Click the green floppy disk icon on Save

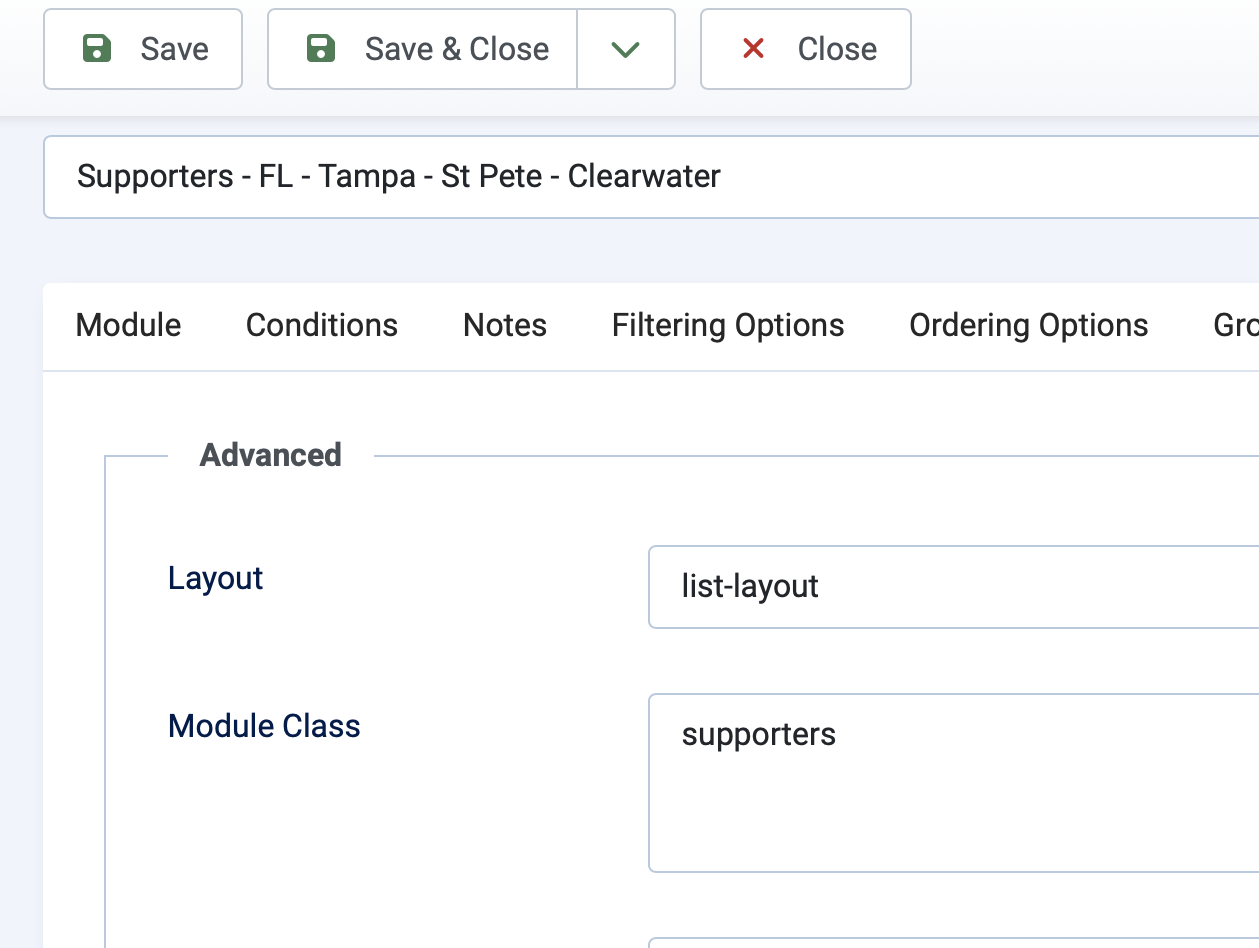[96, 49]
